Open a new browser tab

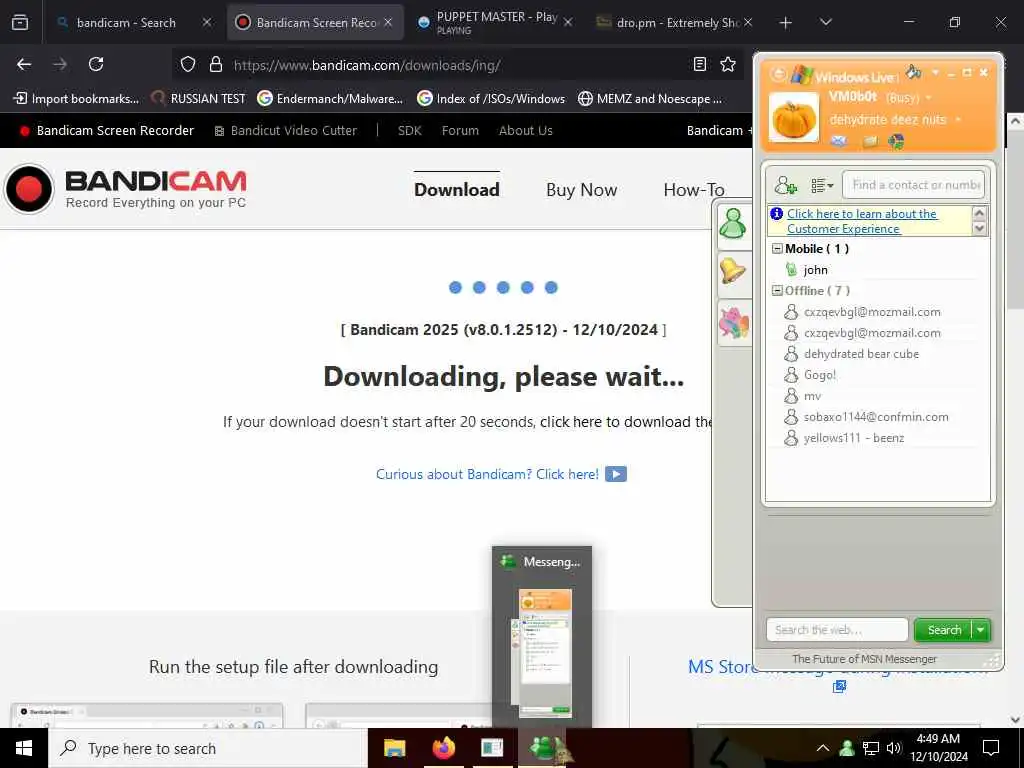click(x=786, y=23)
